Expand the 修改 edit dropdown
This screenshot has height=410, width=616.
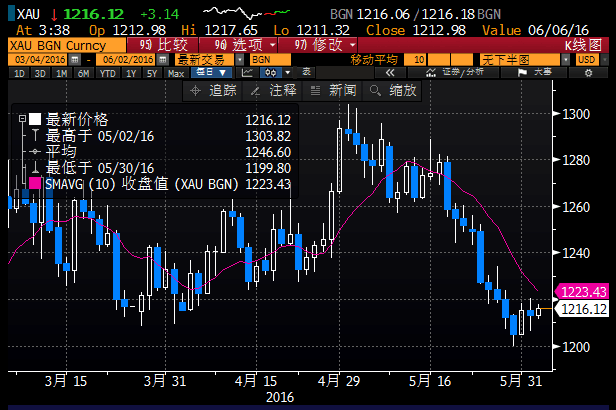(x=323, y=45)
